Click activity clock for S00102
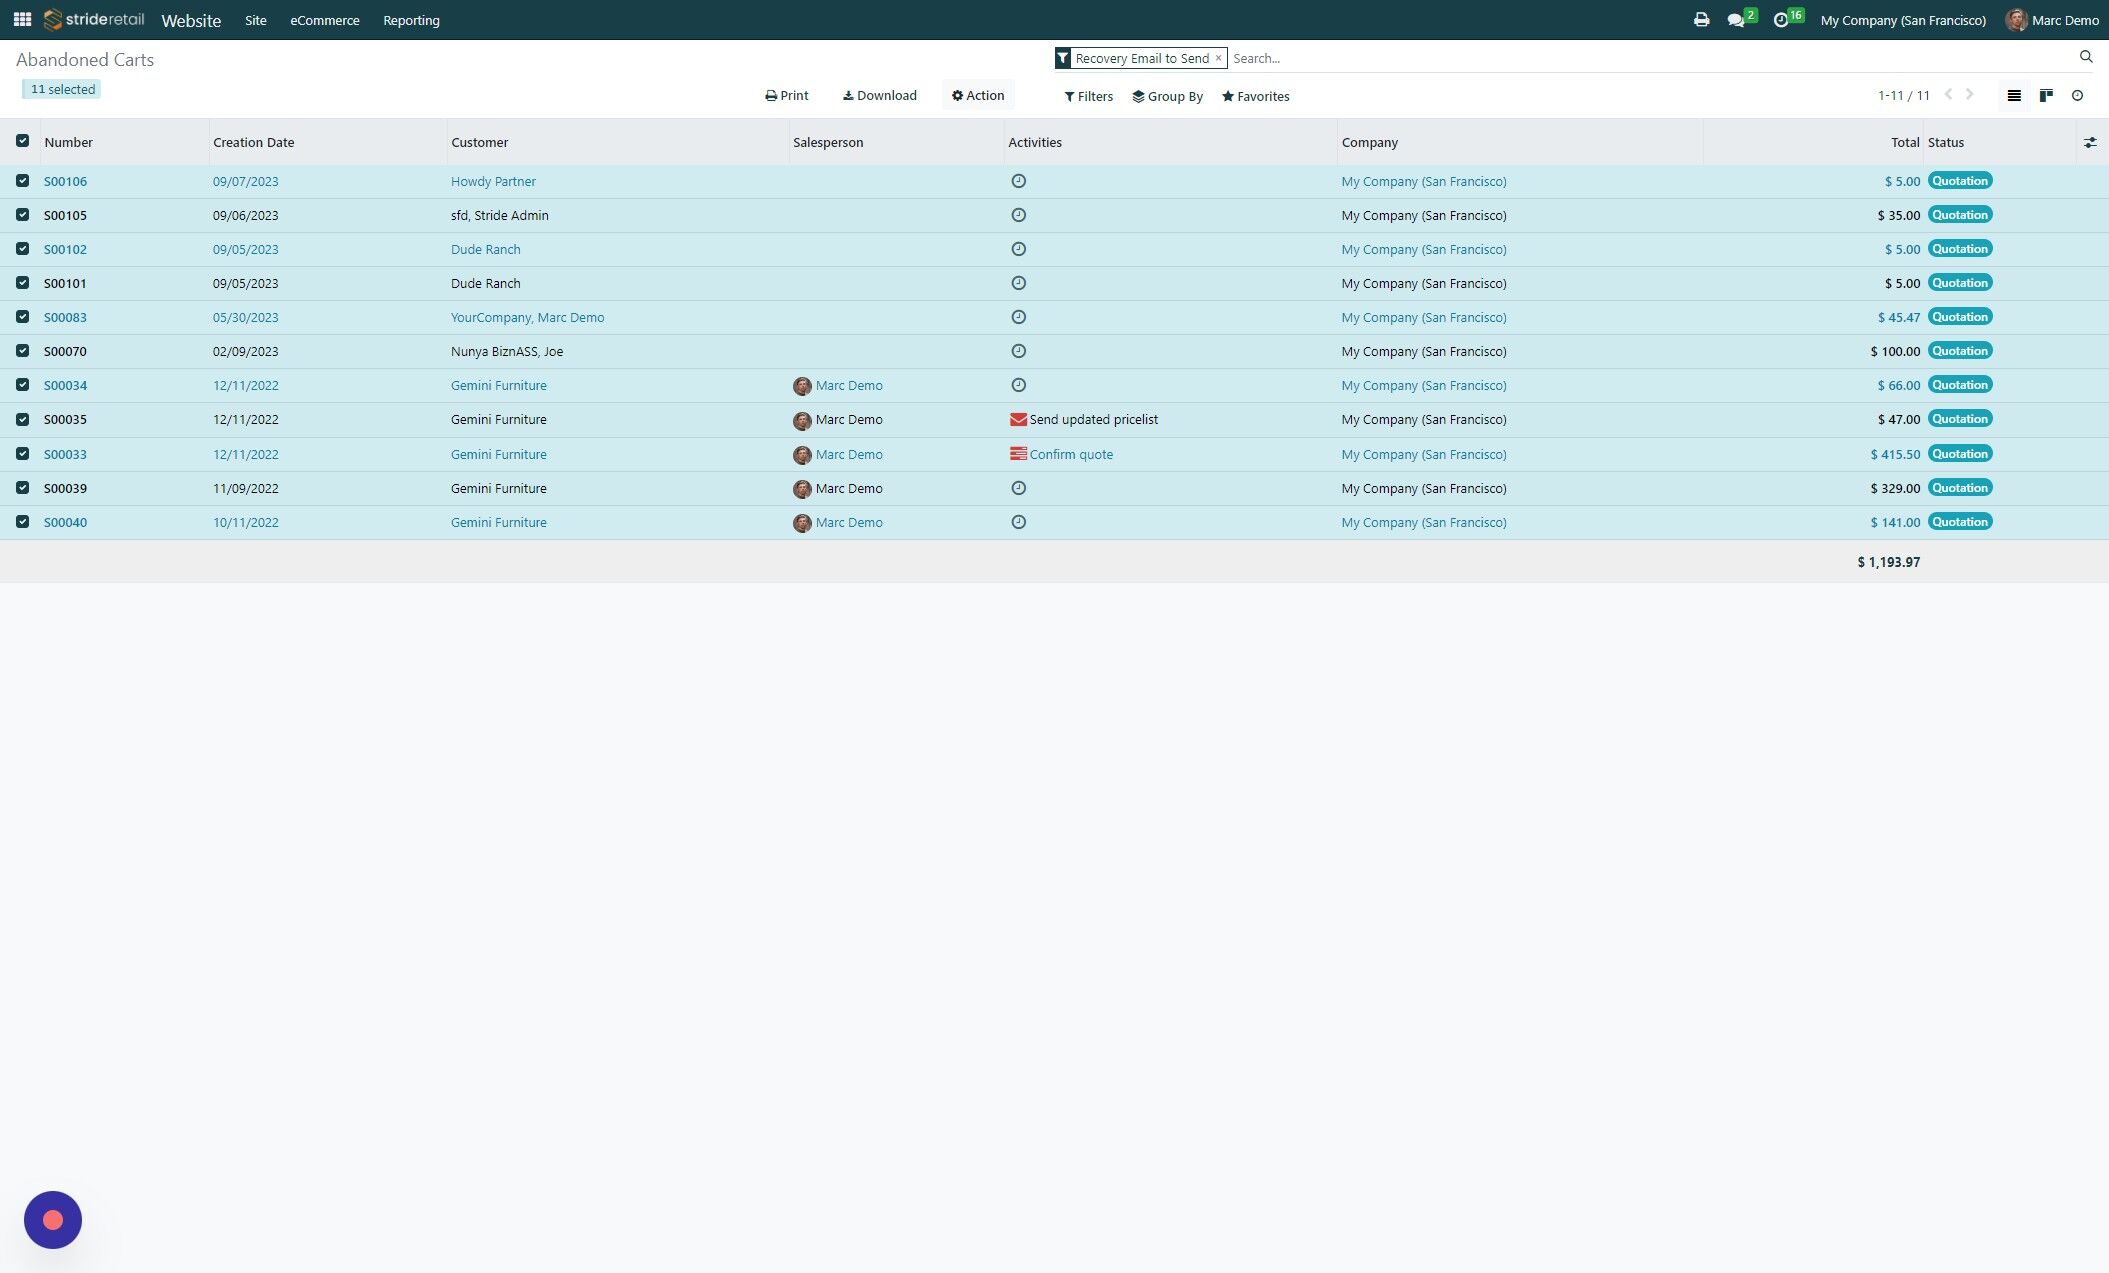This screenshot has height=1273, width=2109. tap(1018, 249)
